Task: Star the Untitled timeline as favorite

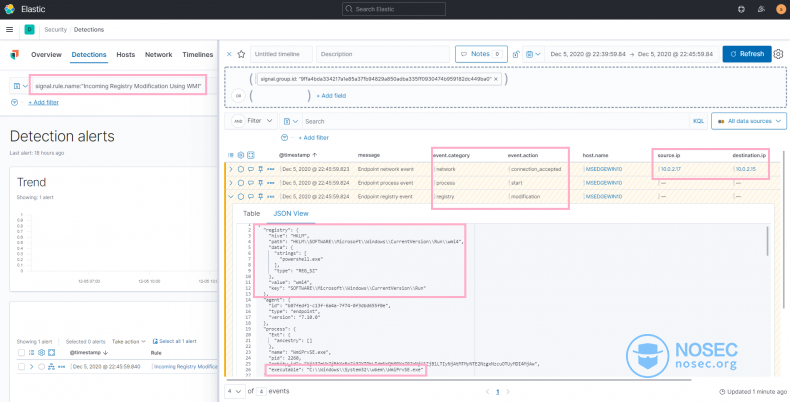Action: 241,54
